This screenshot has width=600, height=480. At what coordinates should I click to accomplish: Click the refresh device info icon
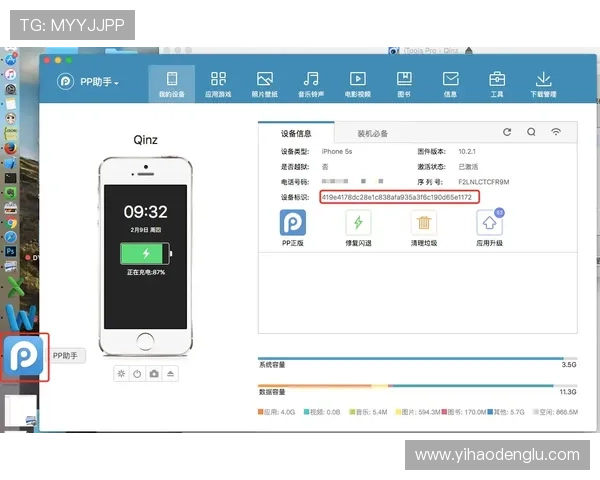pyautogui.click(x=507, y=132)
